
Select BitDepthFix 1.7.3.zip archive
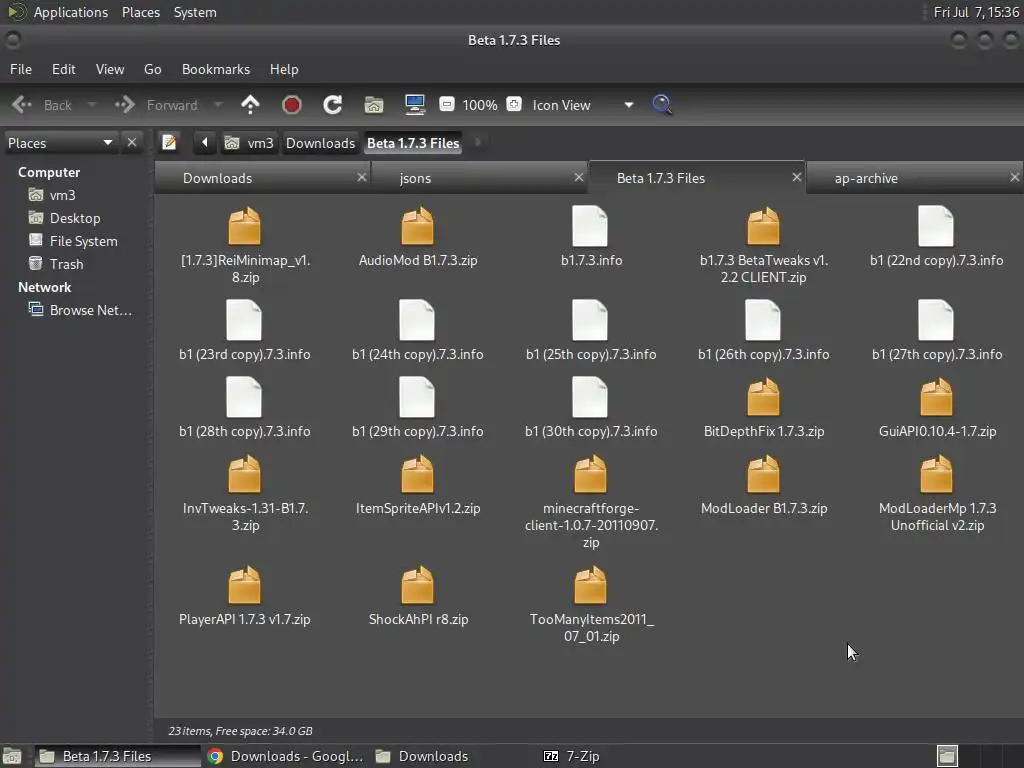[763, 408]
